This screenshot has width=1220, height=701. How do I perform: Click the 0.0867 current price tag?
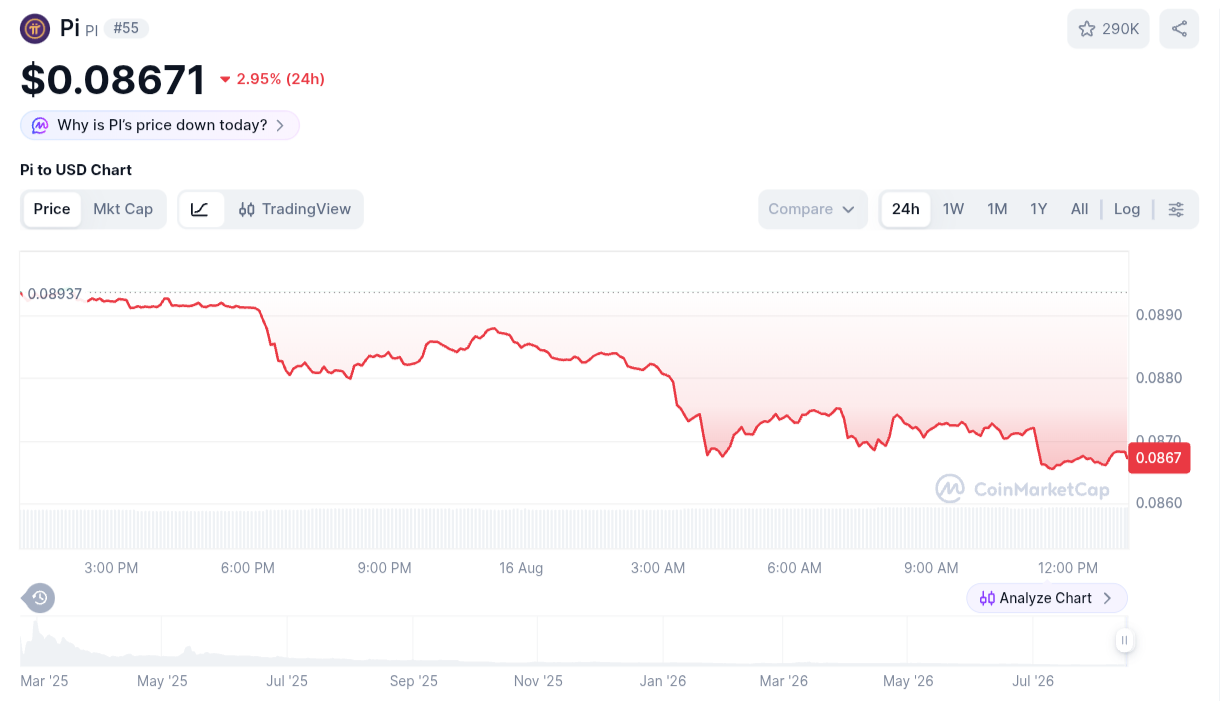click(1159, 458)
